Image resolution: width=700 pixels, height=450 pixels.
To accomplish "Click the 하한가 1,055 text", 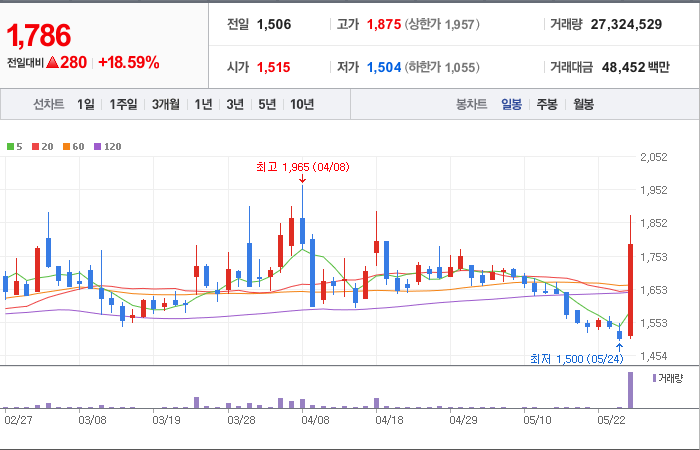I will click(442, 67).
